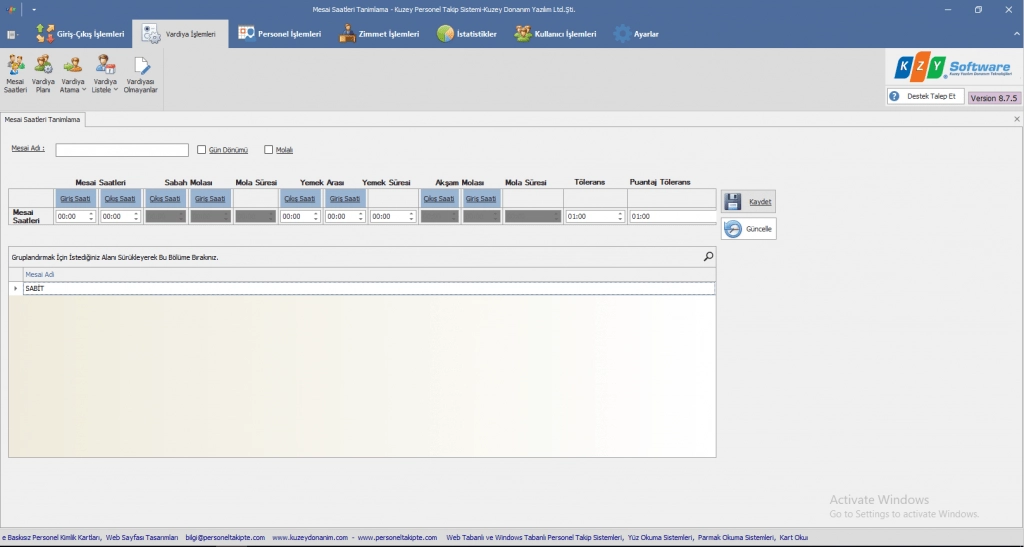The width and height of the screenshot is (1024, 547).
Task: Click the Tölerans time spinner field
Action: coord(590,216)
